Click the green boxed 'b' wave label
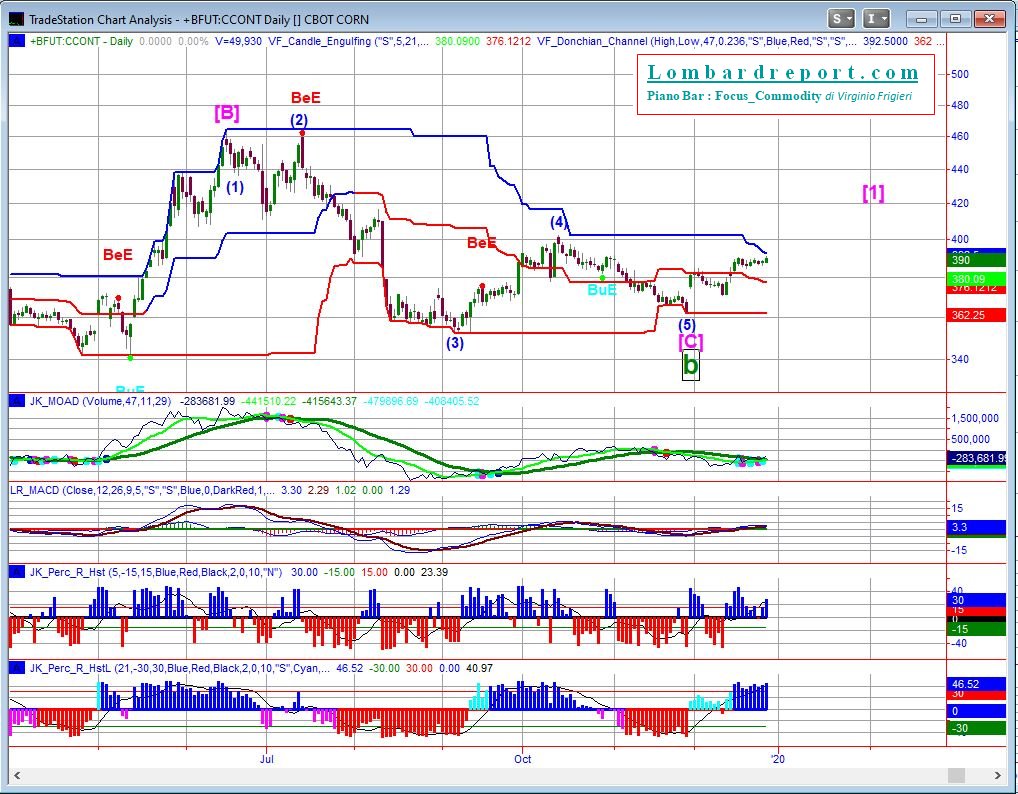The image size is (1018, 794). (691, 366)
